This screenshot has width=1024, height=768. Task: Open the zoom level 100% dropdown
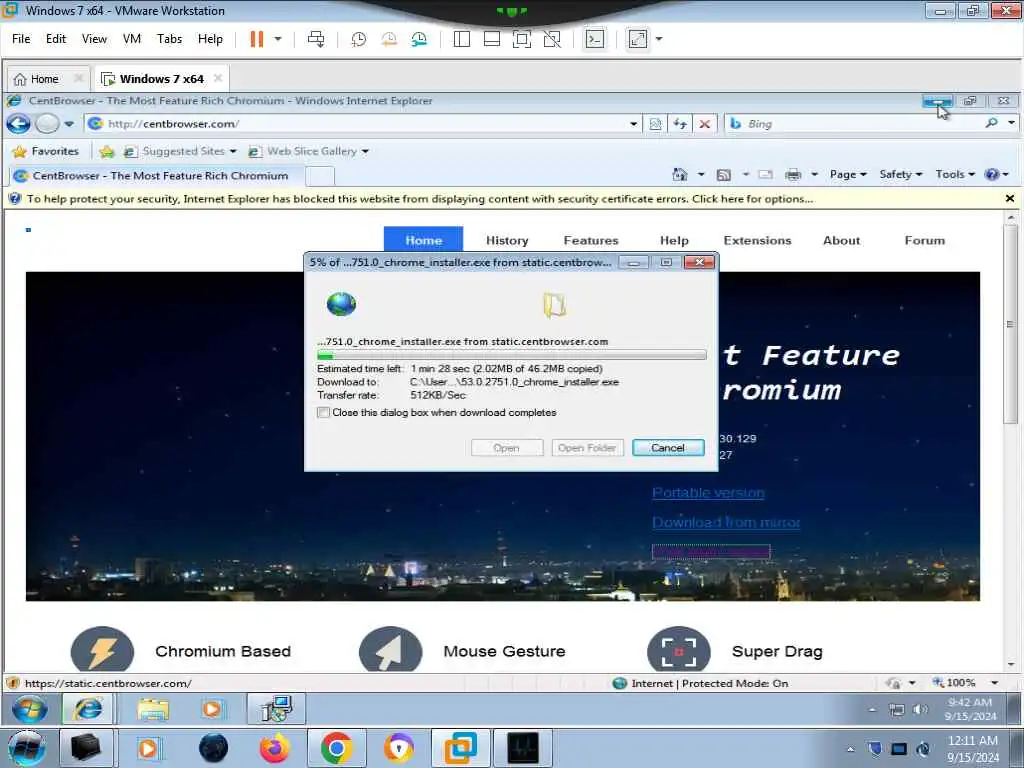click(995, 683)
